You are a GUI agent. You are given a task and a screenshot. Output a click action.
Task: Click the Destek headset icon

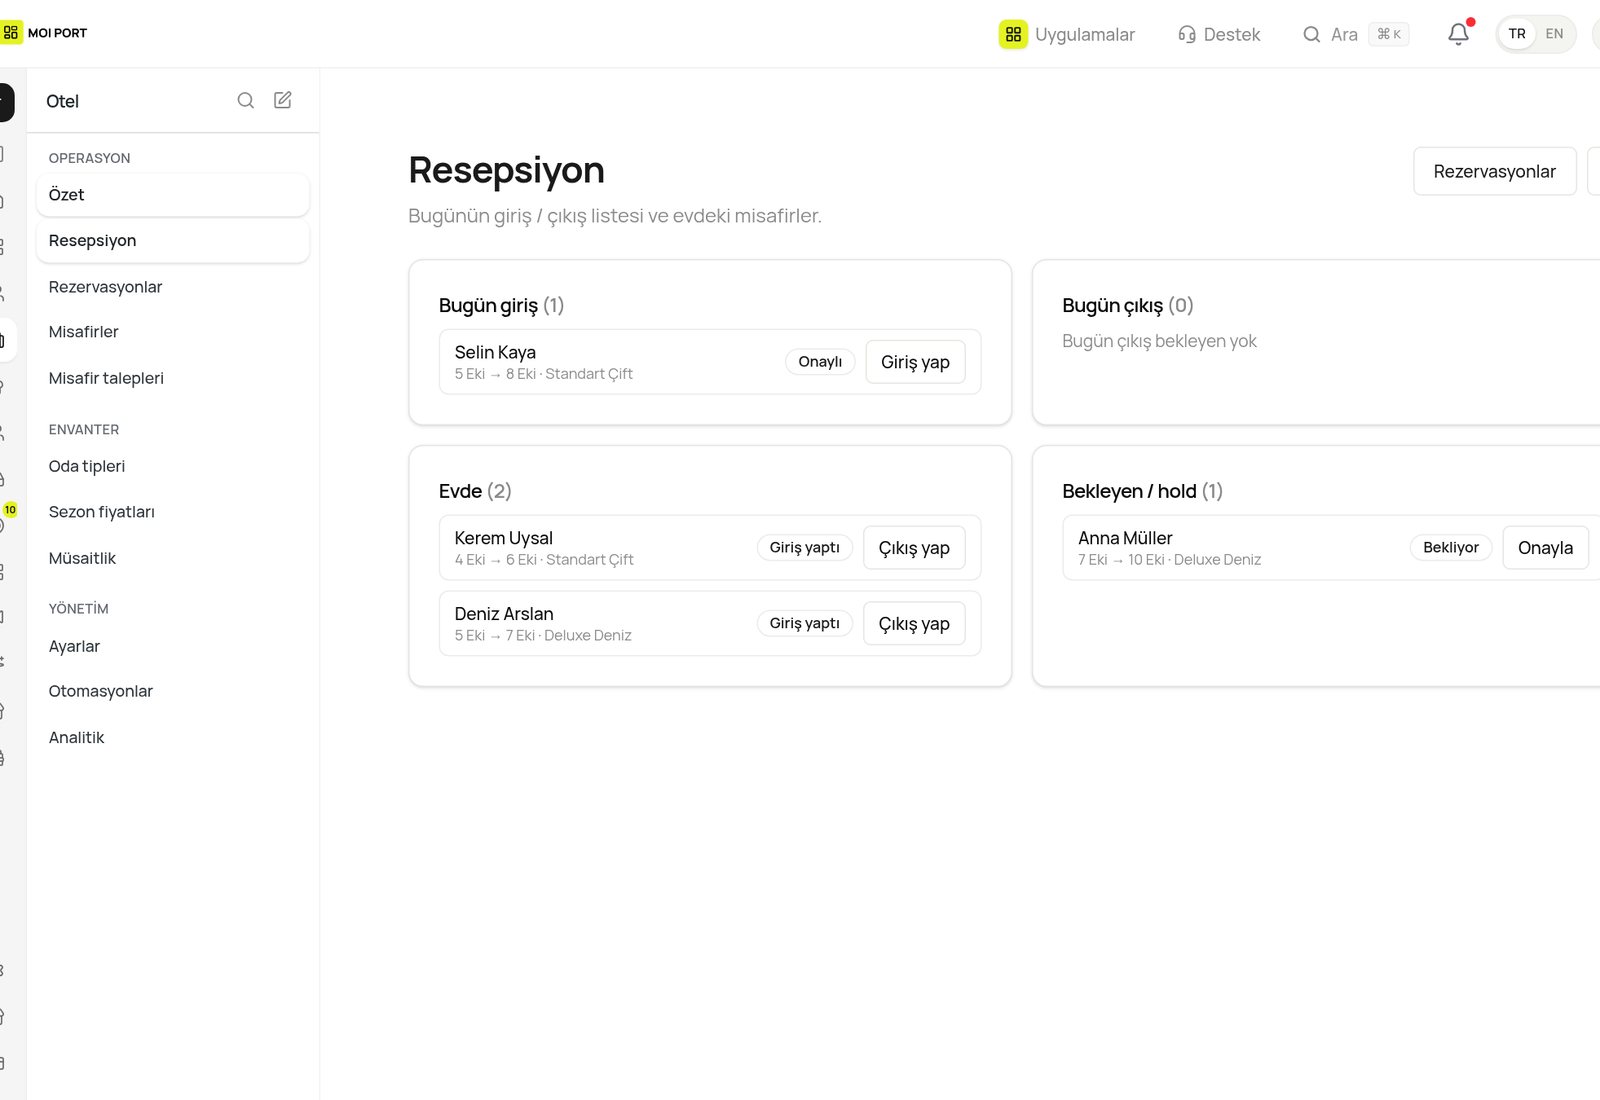pyautogui.click(x=1187, y=34)
